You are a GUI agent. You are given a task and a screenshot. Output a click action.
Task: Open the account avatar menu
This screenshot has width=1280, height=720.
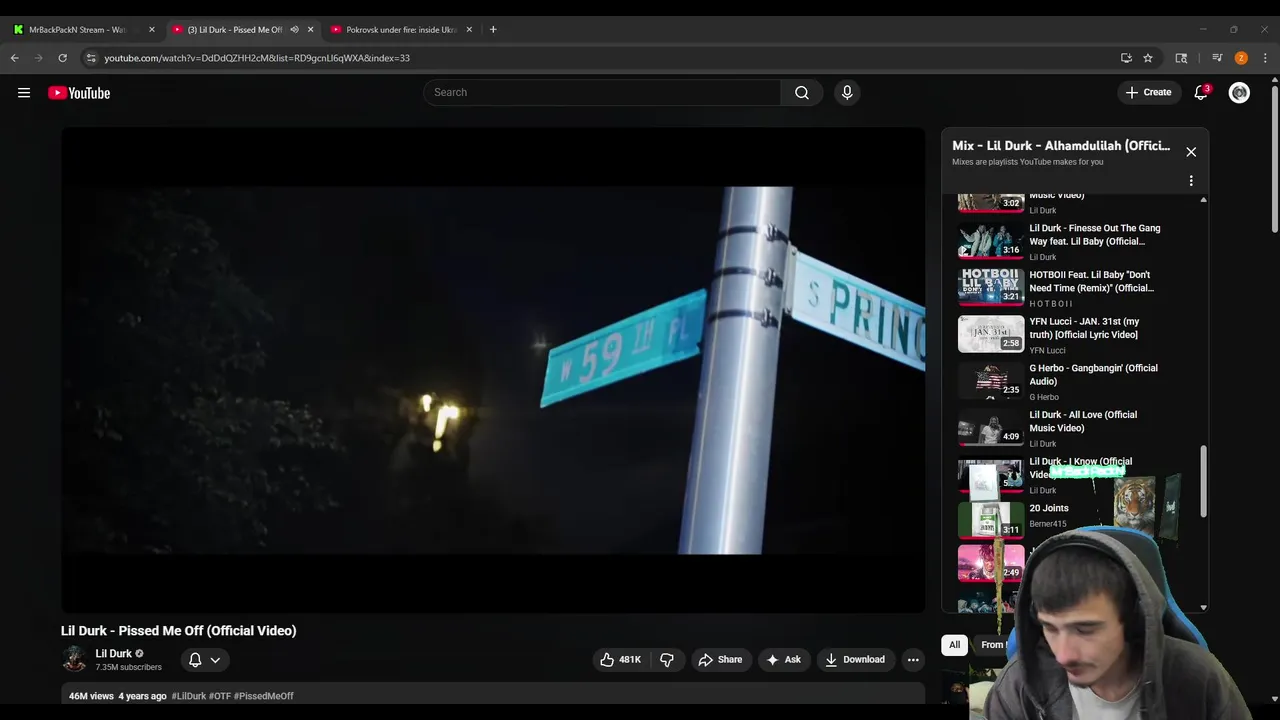[x=1239, y=93]
